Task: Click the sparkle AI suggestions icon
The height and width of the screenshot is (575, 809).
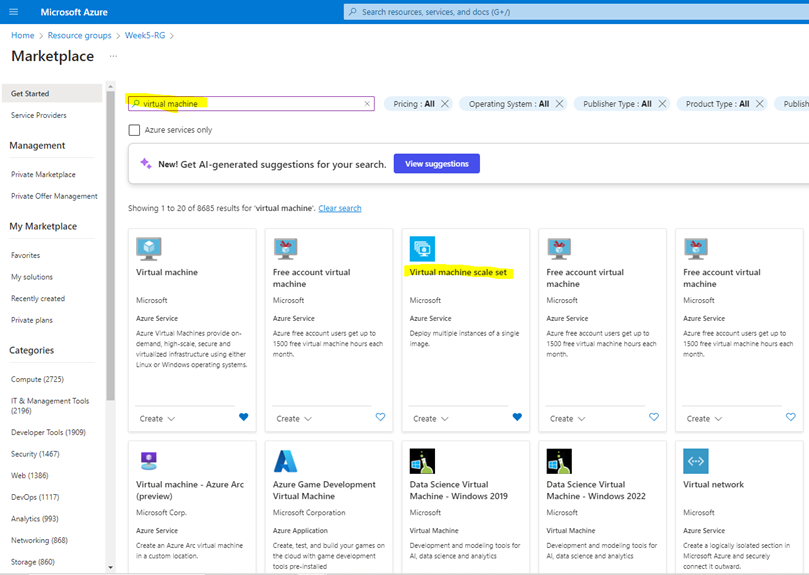Action: pos(146,164)
